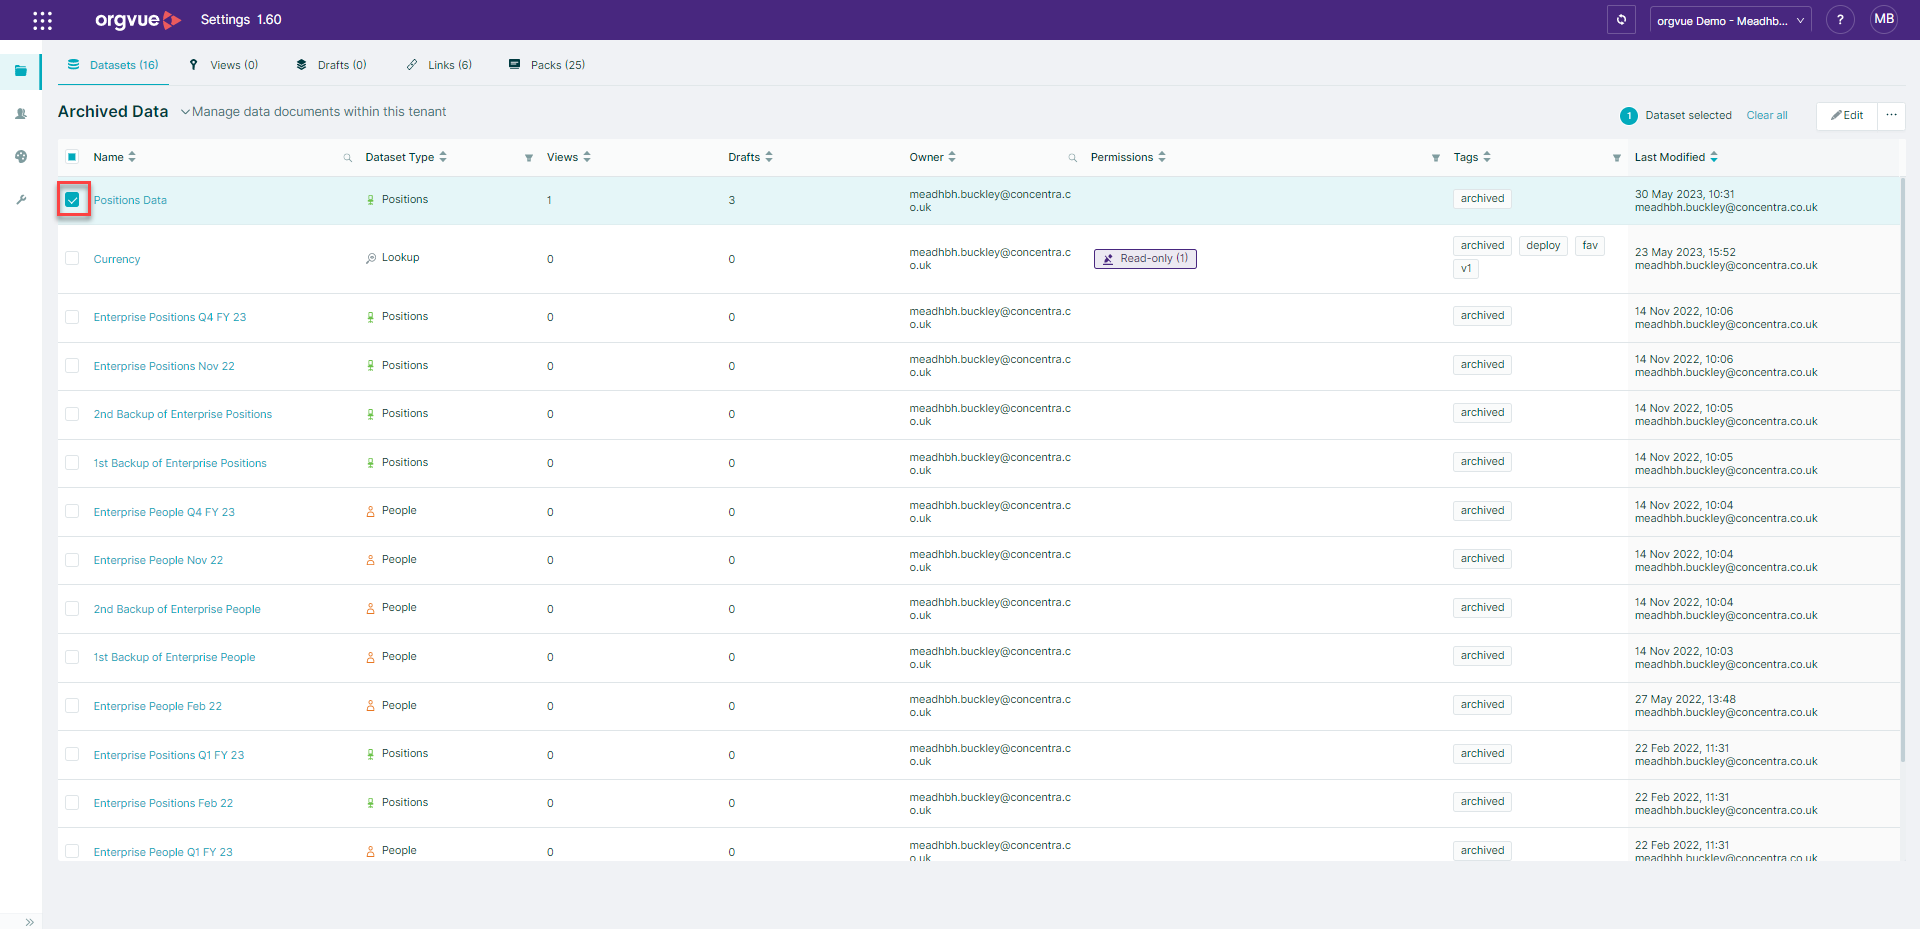Viewport: 1920px width, 929px height.
Task: Switch to the Datasets (16) tab
Action: [x=113, y=65]
